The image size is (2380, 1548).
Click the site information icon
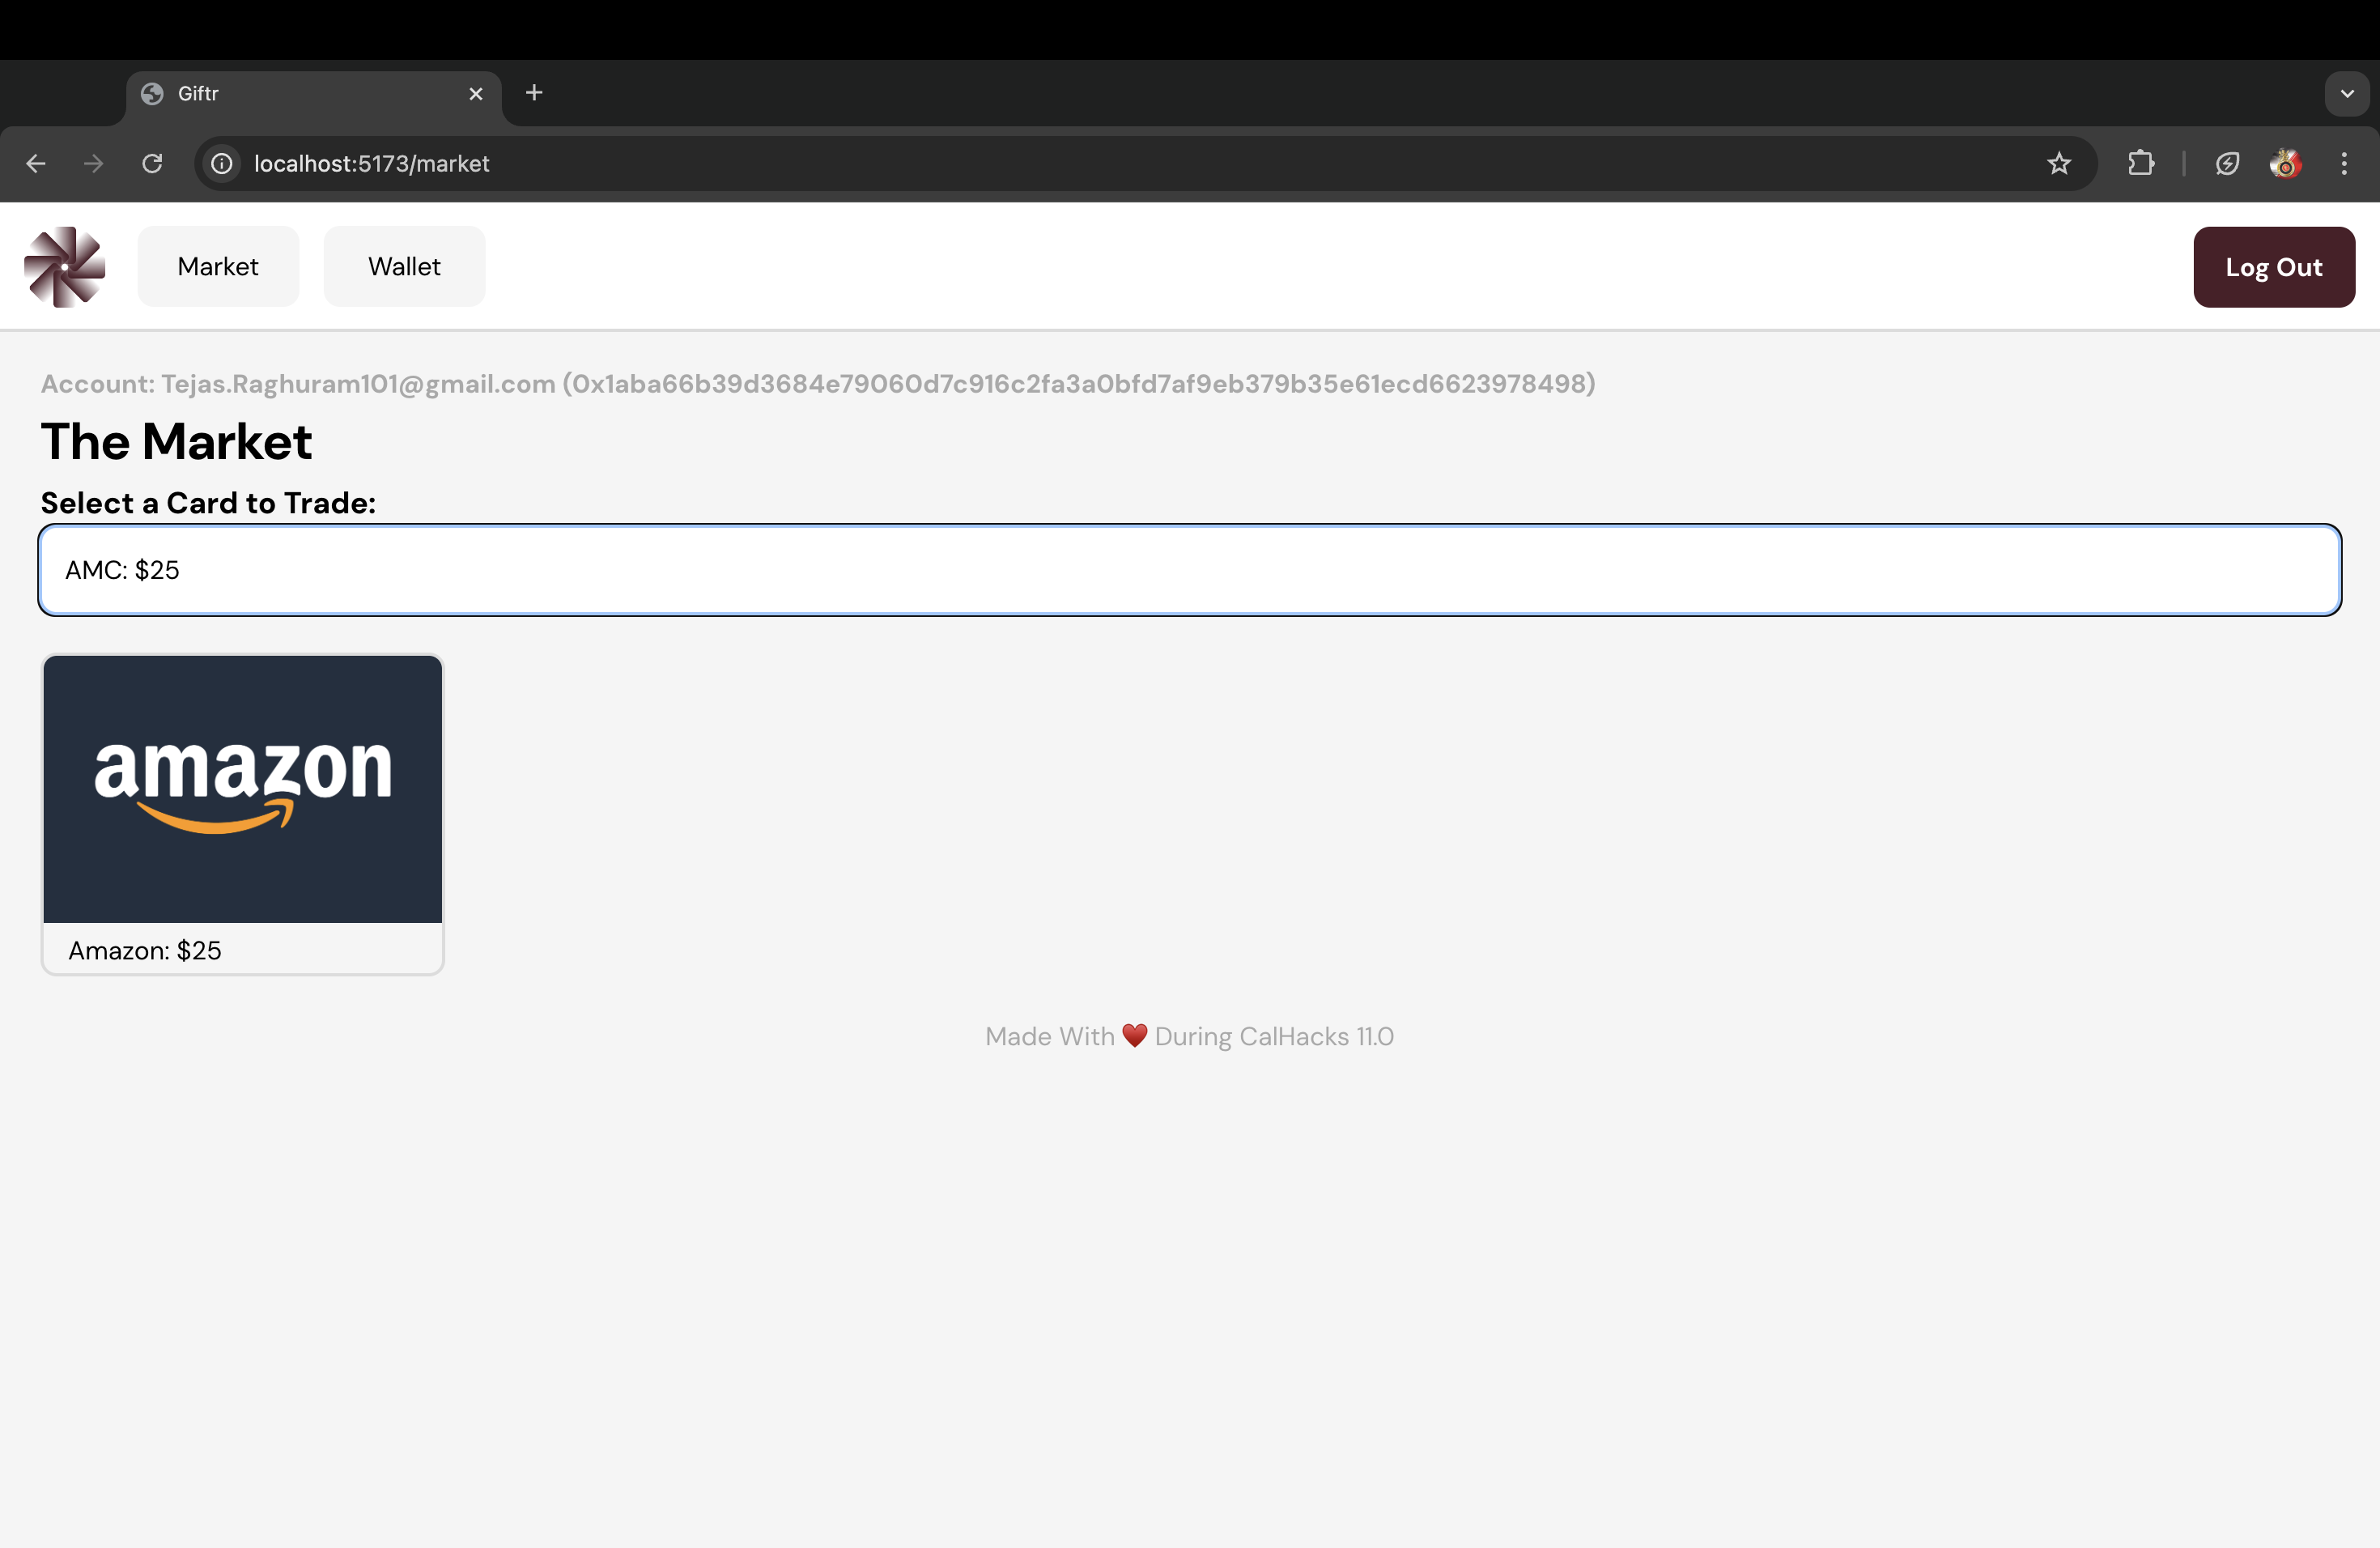point(222,163)
